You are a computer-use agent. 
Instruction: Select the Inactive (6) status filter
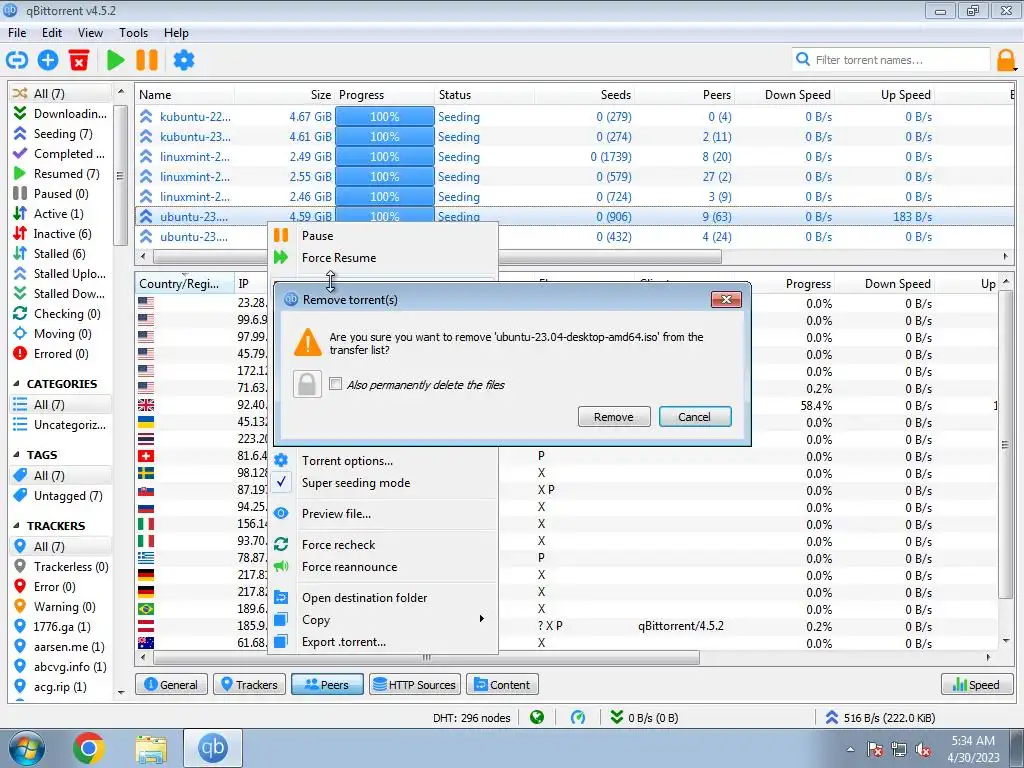pyautogui.click(x=60, y=234)
